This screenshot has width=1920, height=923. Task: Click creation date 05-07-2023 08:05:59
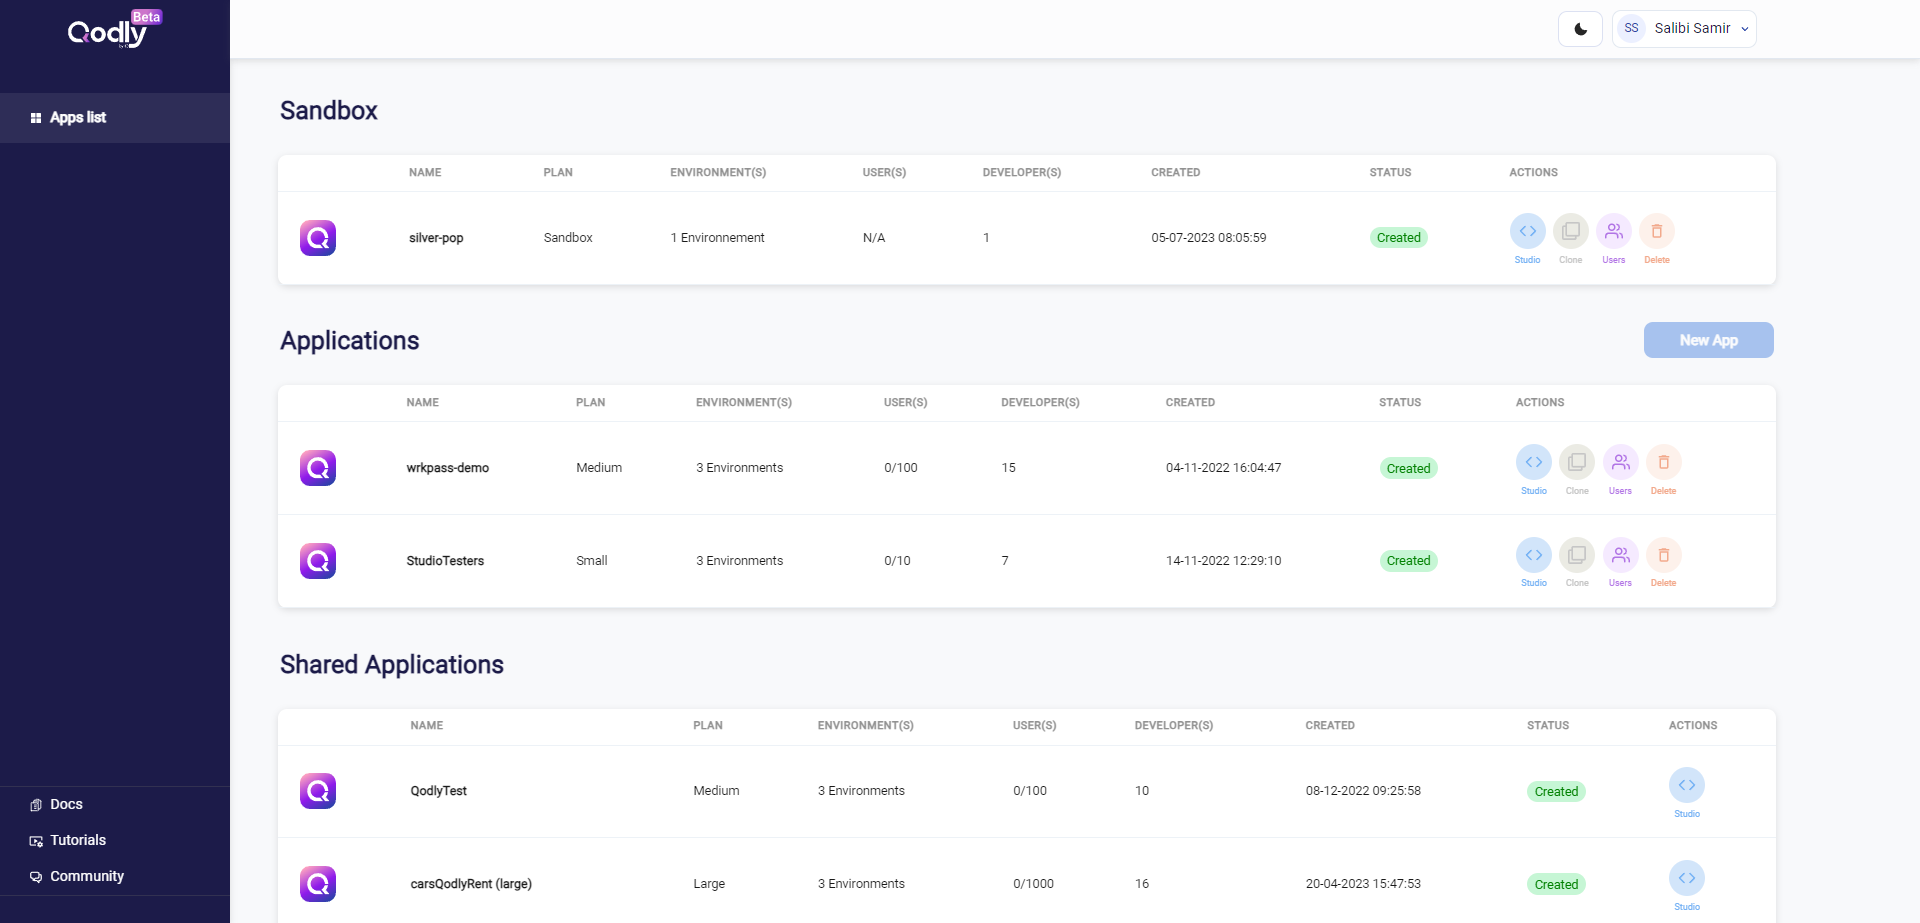tap(1209, 238)
